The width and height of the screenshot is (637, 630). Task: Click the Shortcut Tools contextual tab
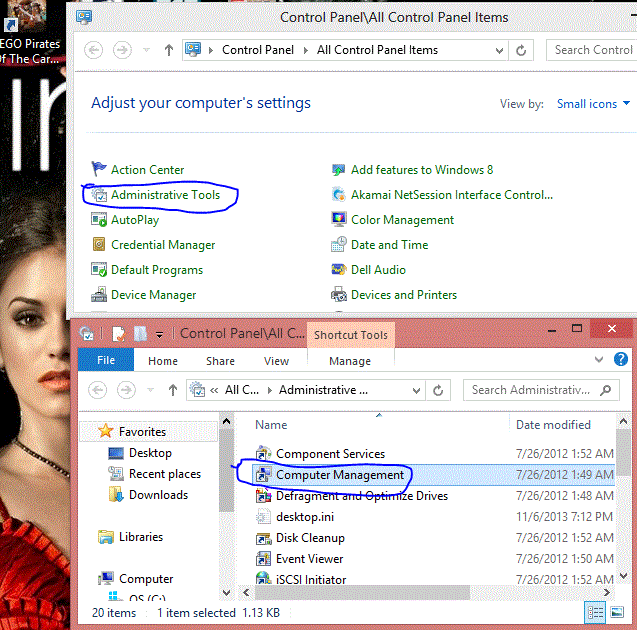351,335
